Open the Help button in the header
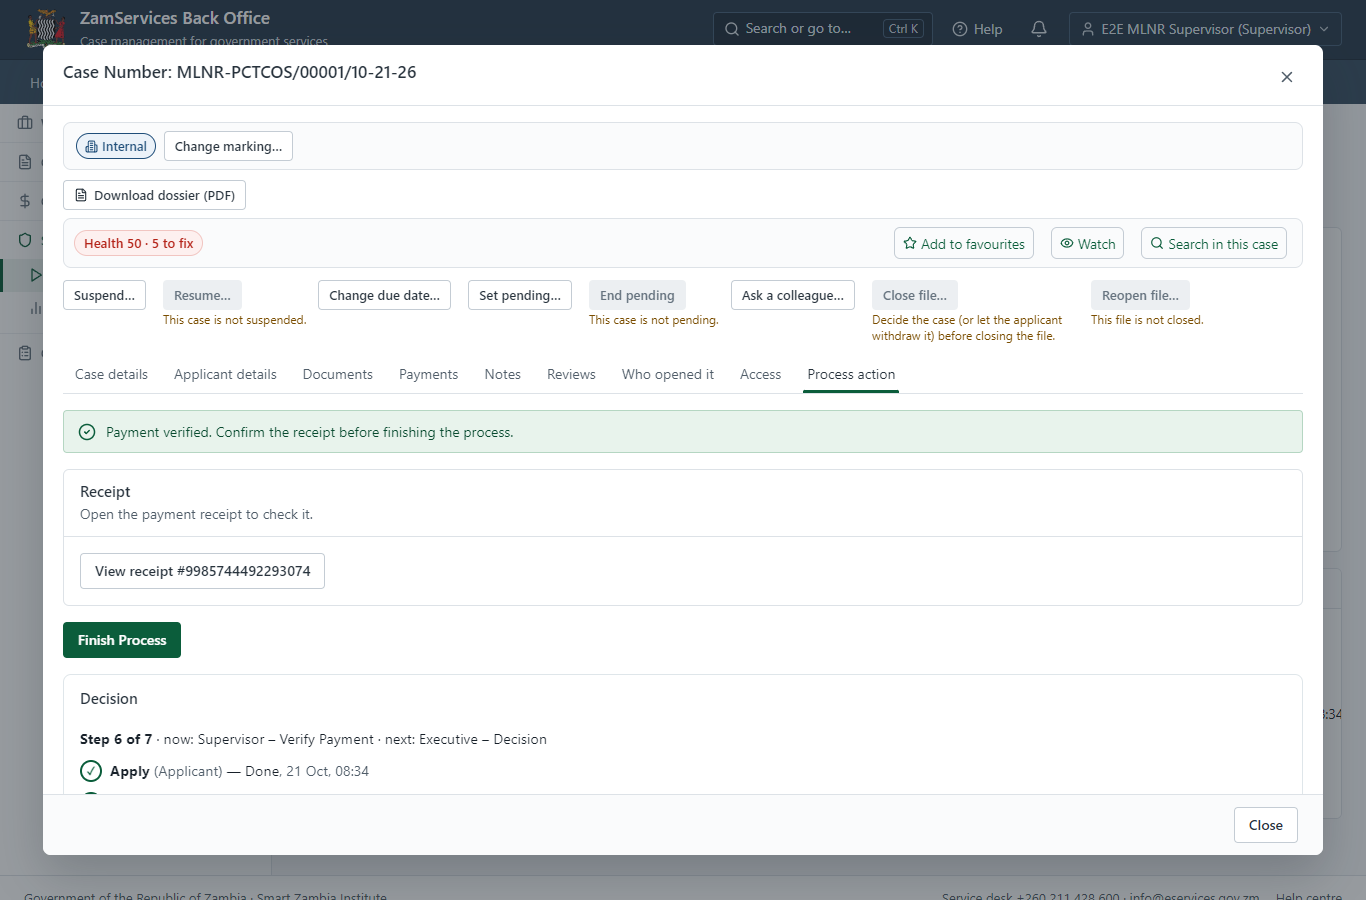Viewport: 1366px width, 900px height. pos(977,29)
